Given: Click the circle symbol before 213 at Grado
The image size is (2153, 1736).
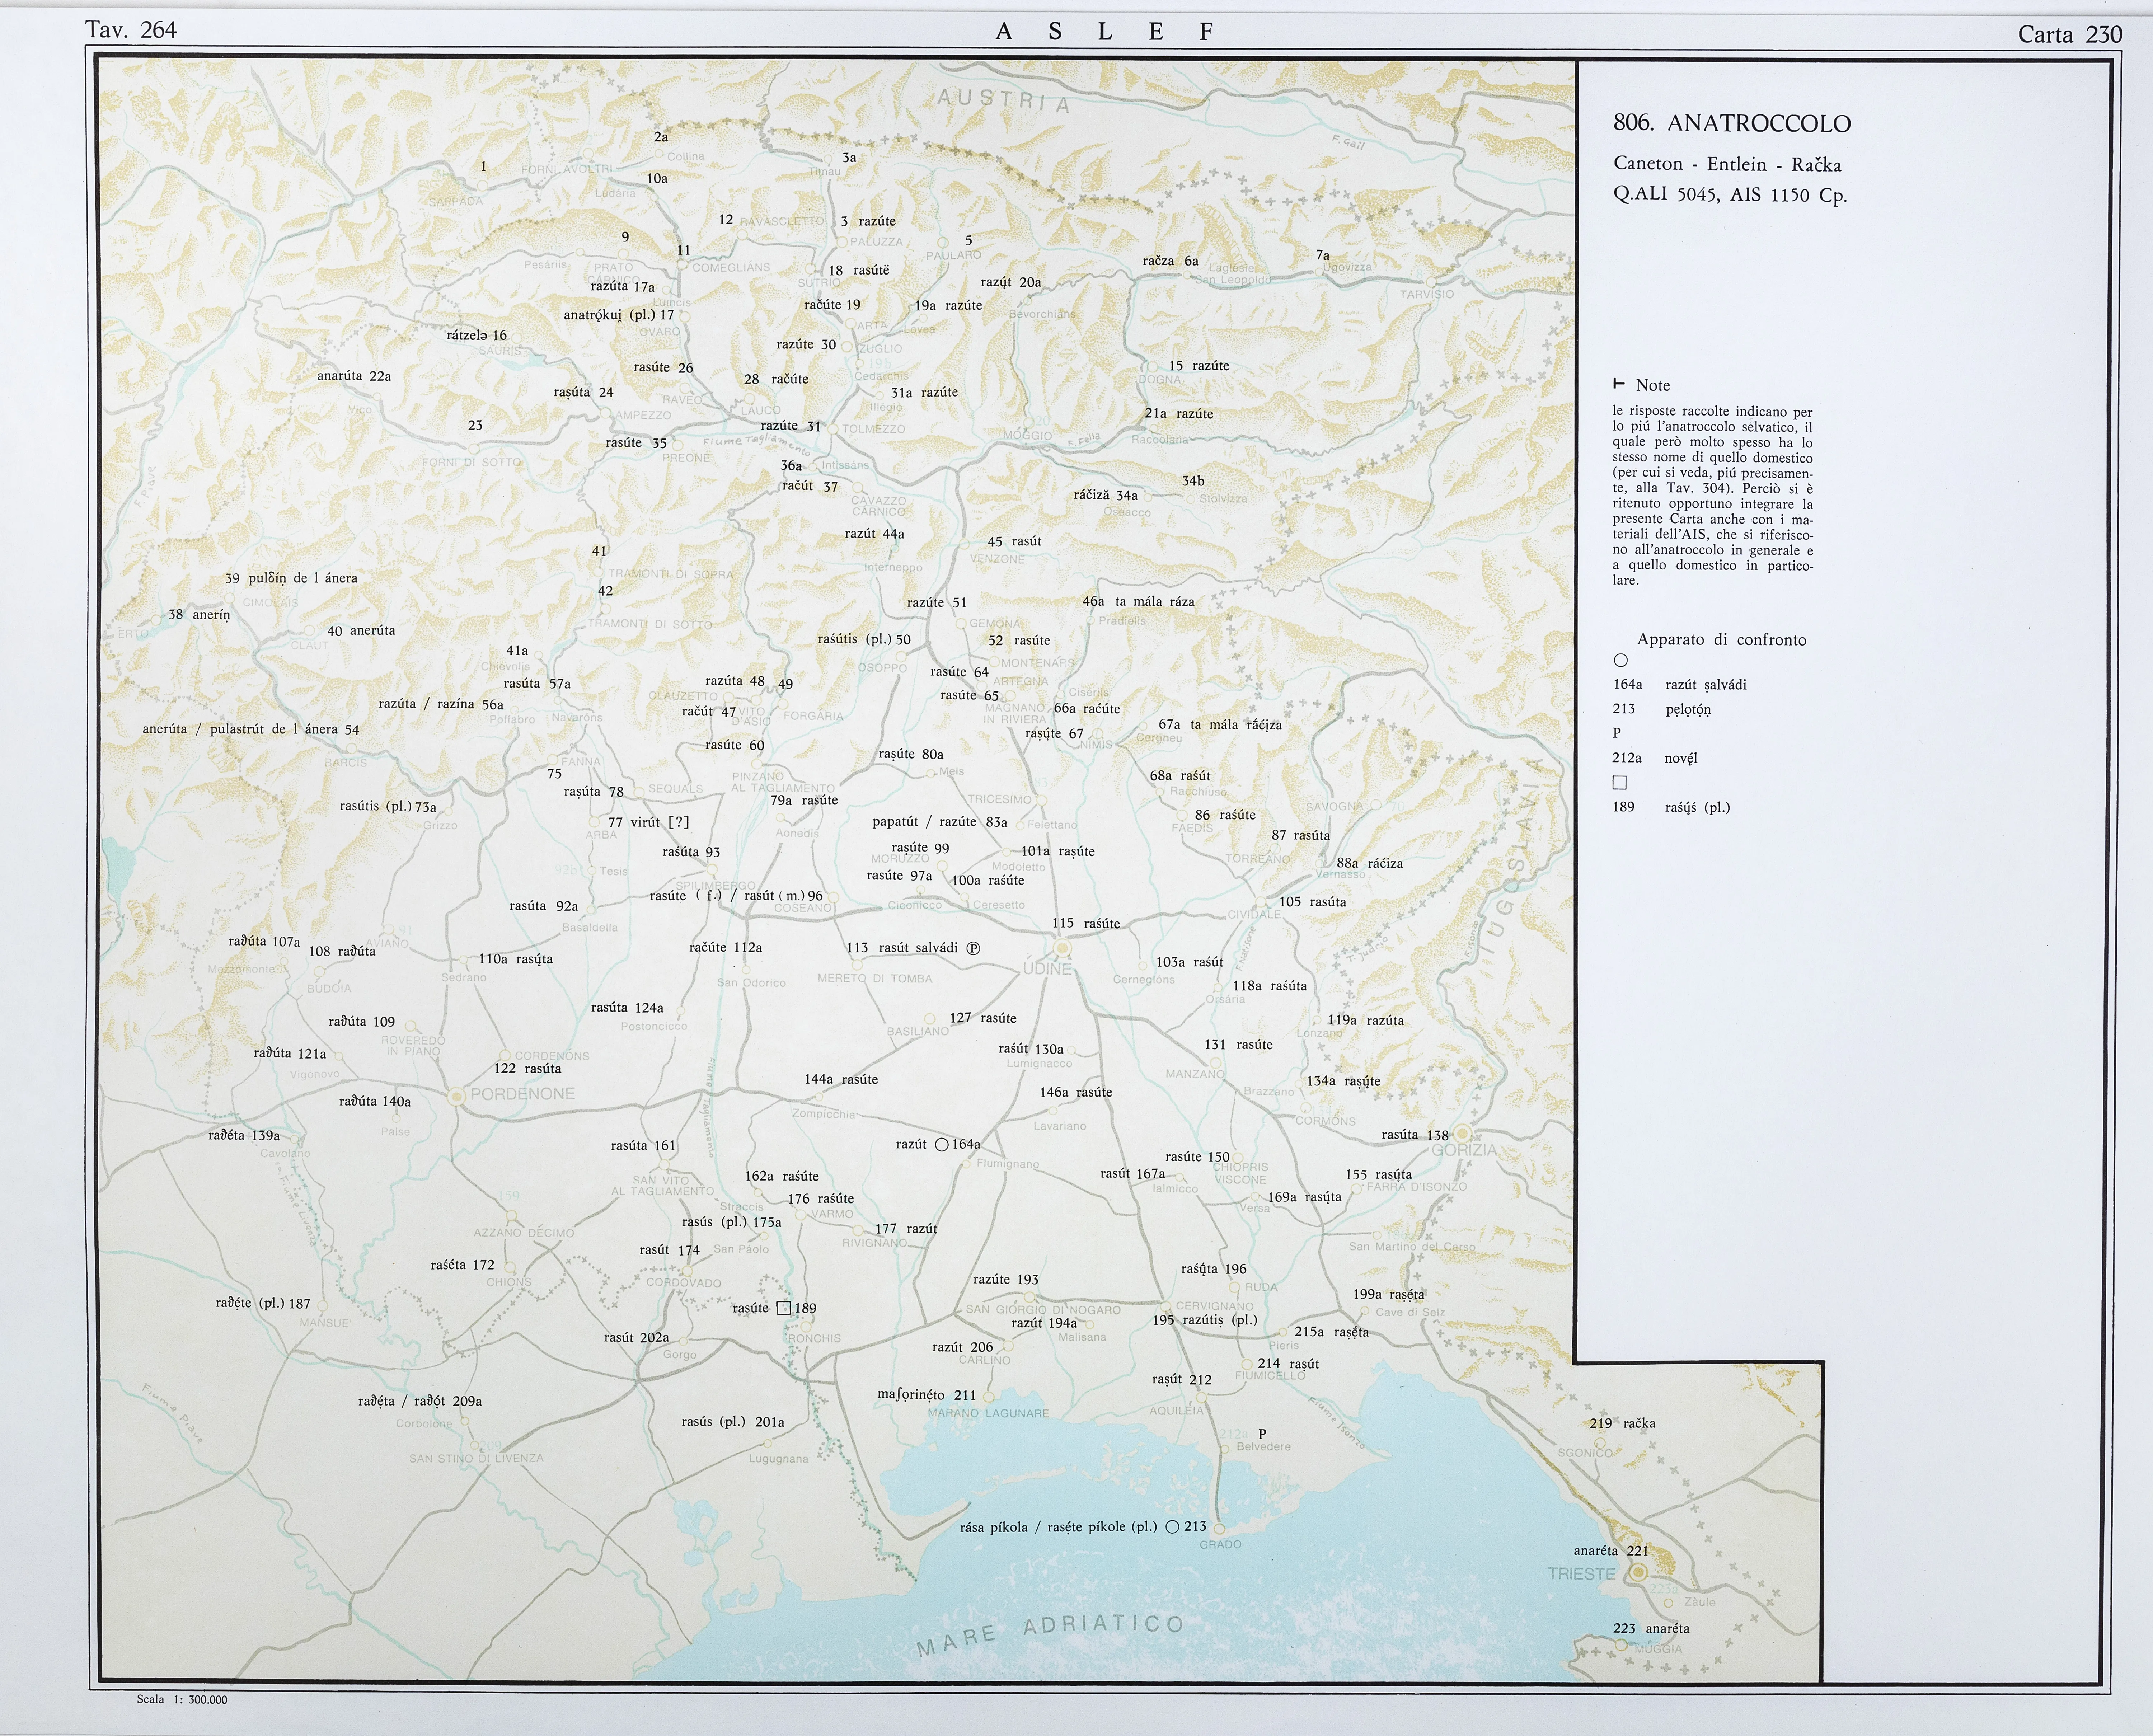Looking at the screenshot, I should point(1172,1527).
